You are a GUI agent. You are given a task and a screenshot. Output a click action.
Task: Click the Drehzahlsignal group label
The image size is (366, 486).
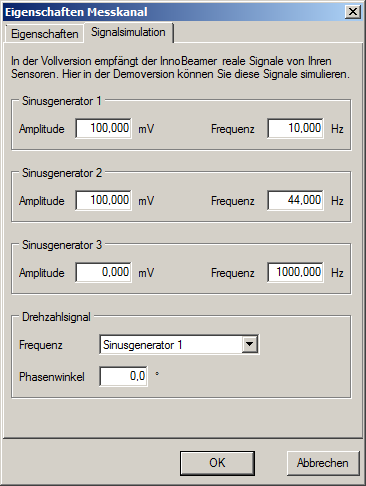56,317
